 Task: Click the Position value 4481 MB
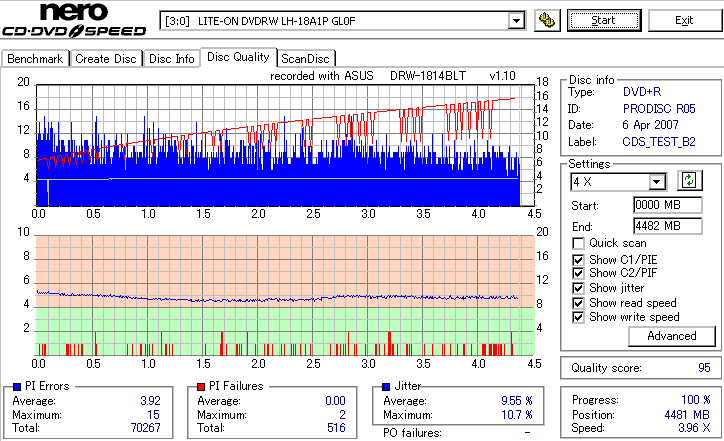point(687,415)
